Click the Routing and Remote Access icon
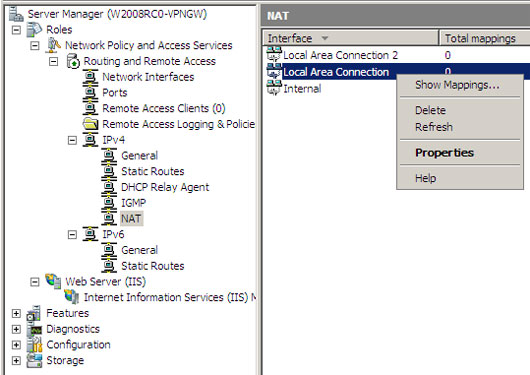 pyautogui.click(x=73, y=61)
